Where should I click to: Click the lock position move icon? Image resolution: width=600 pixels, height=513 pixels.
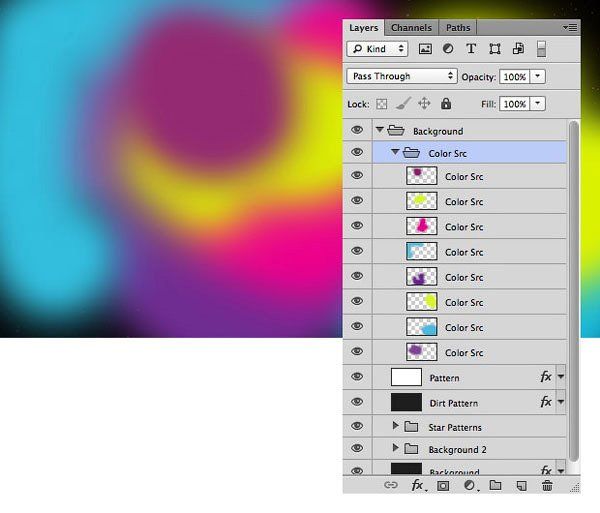(x=424, y=104)
